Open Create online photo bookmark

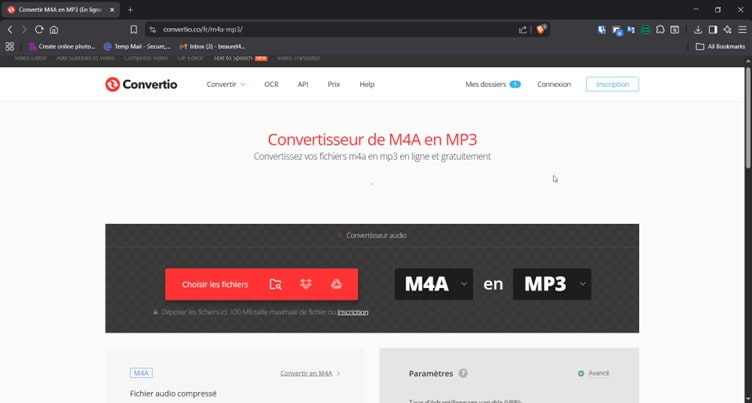coord(61,47)
